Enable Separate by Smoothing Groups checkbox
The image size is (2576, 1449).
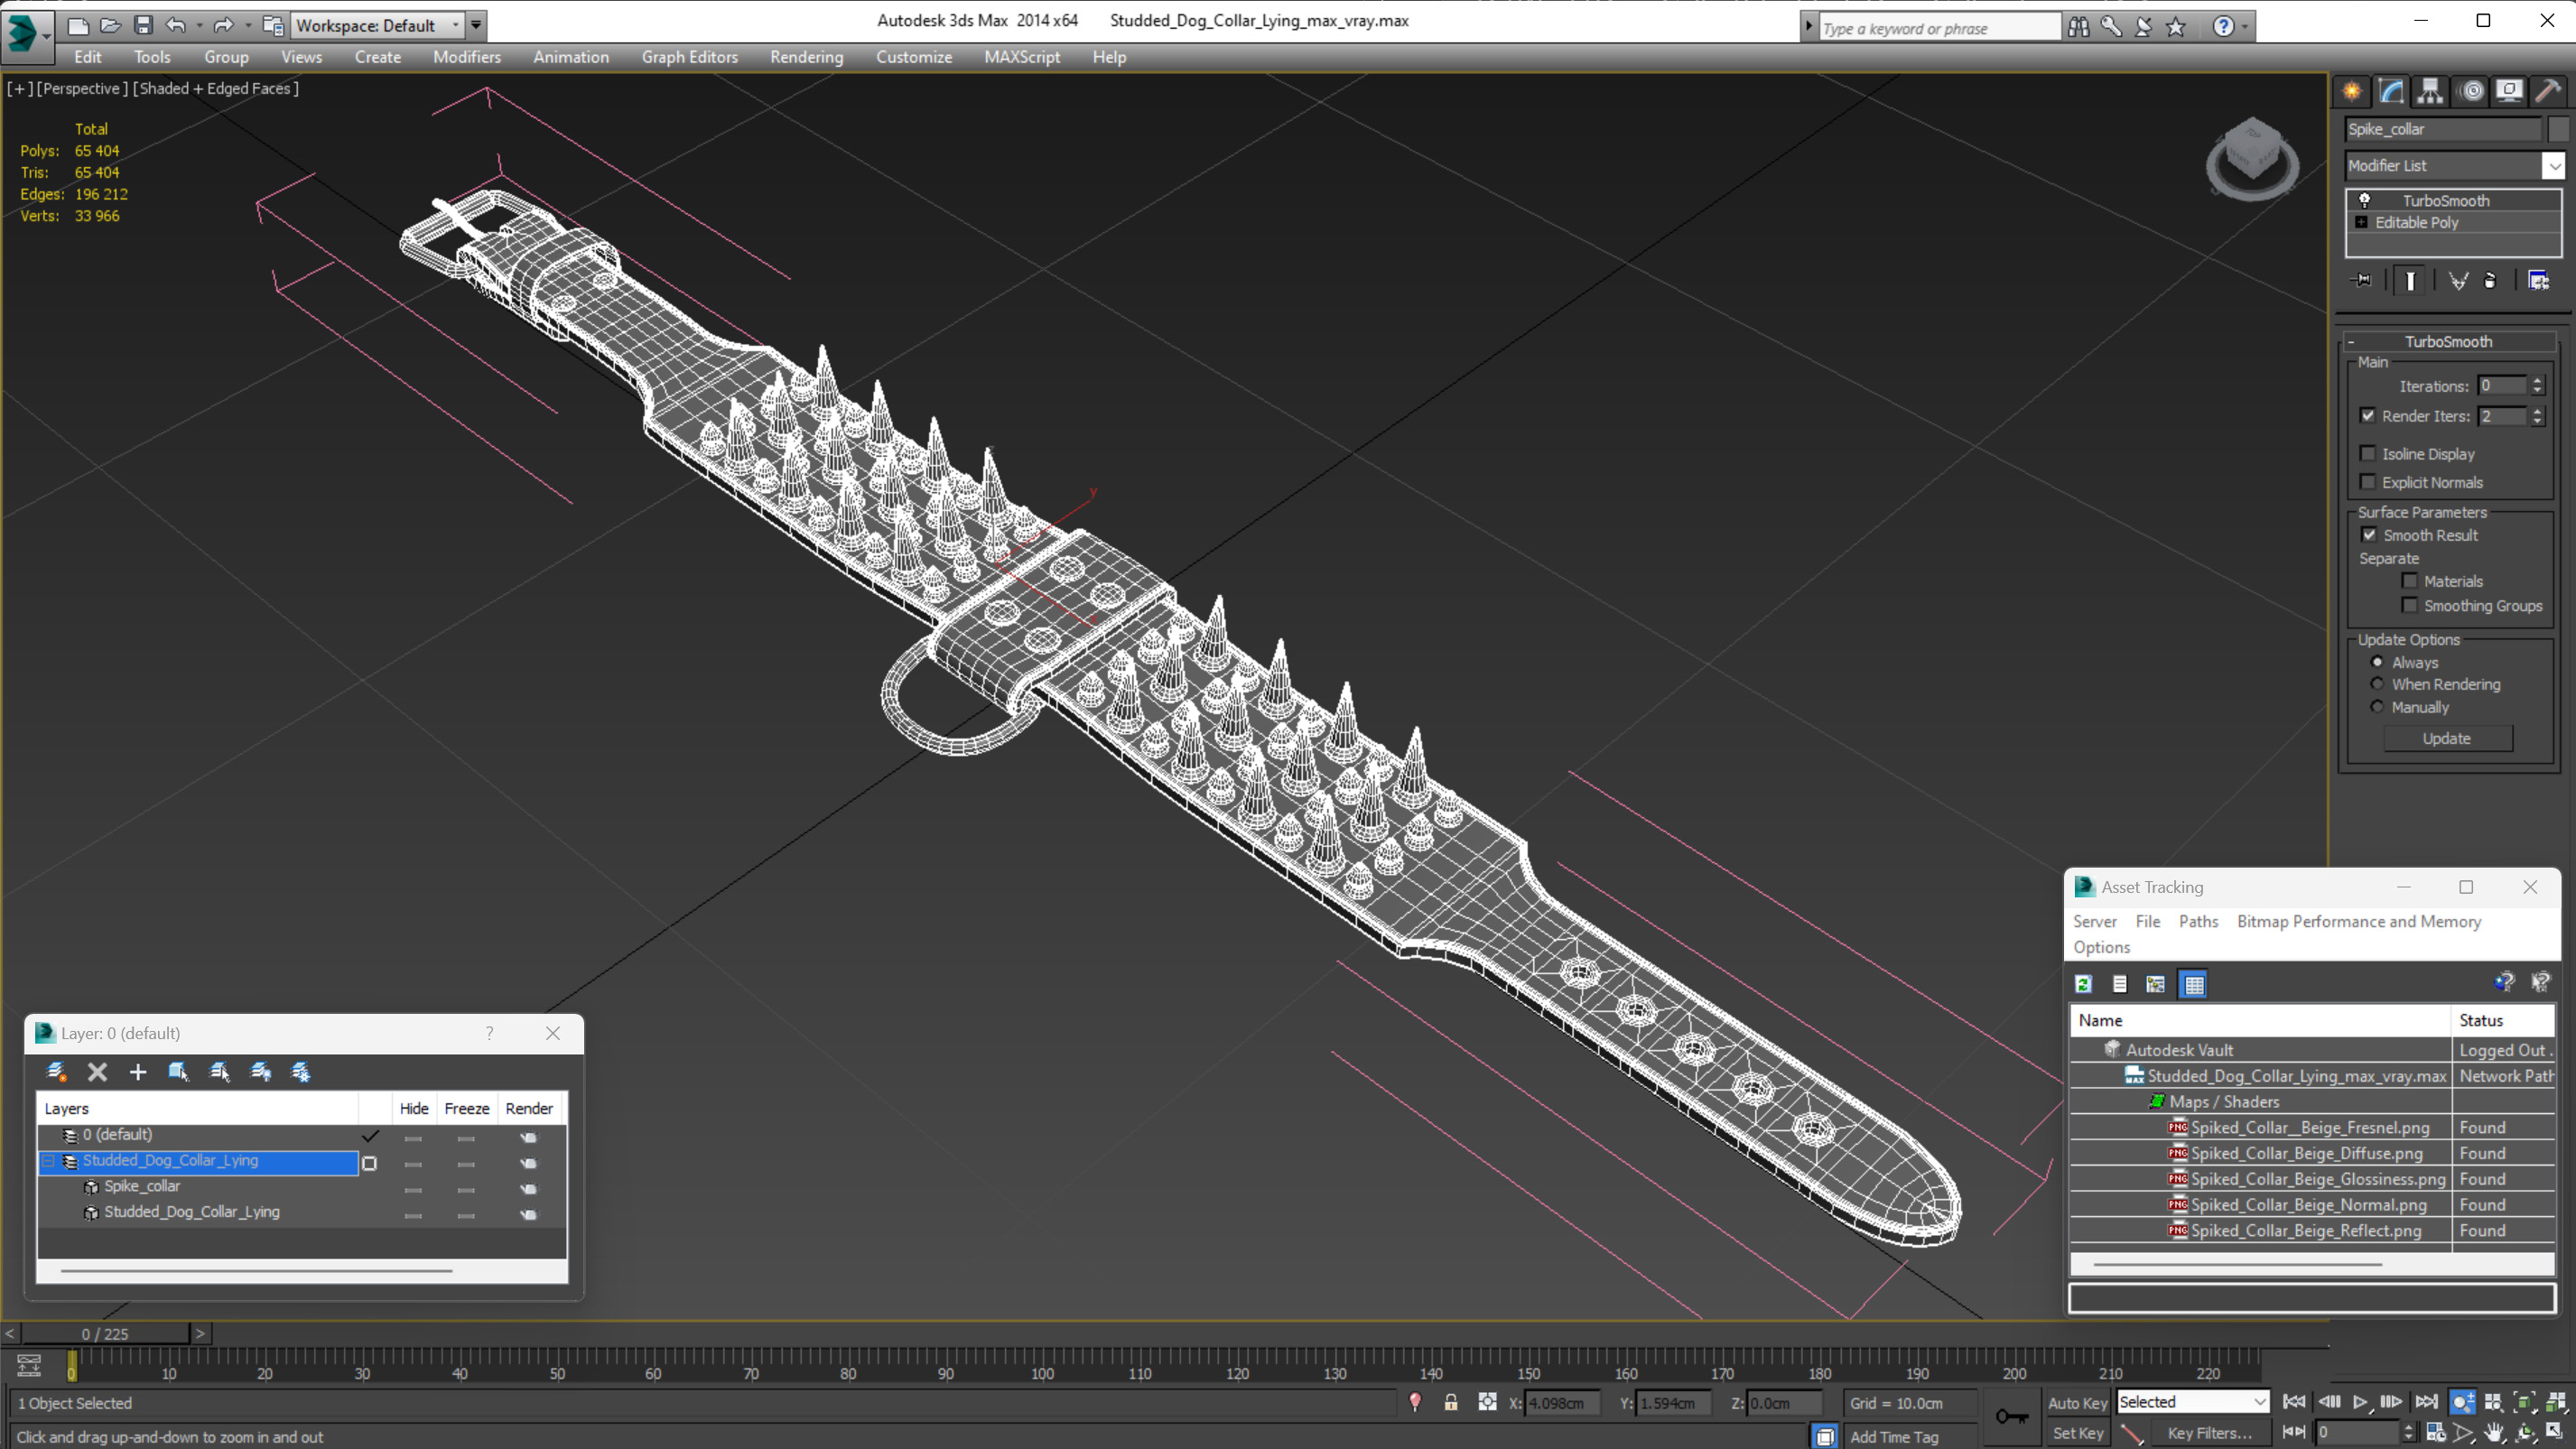point(2410,605)
